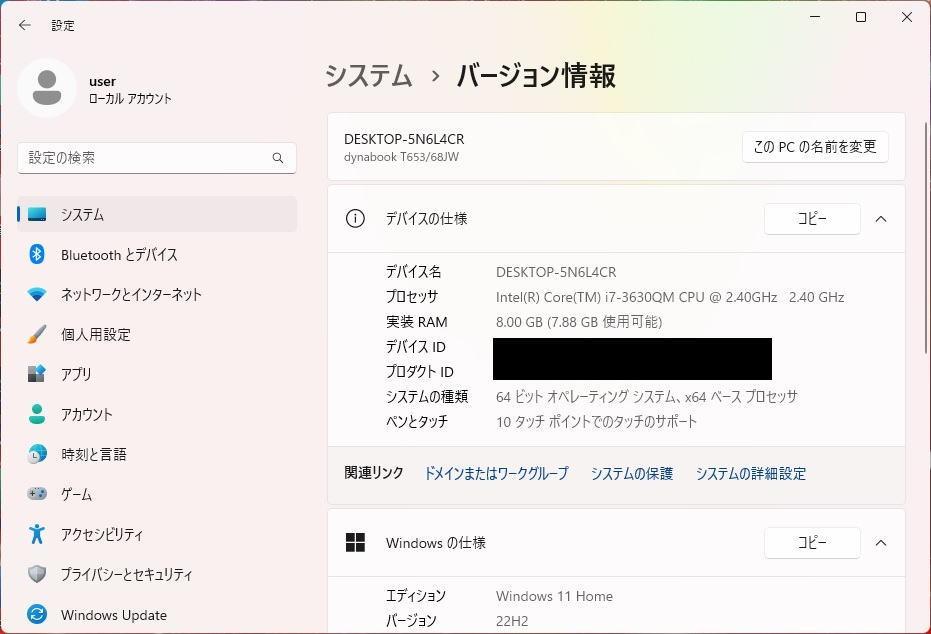The width and height of the screenshot is (931, 634).
Task: Focus the 設定の検索 search field
Action: pos(157,158)
